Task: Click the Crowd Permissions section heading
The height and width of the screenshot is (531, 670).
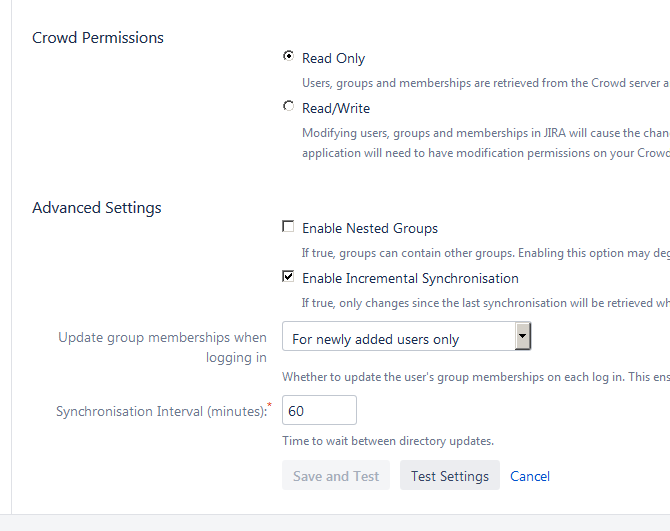Action: [x=98, y=38]
